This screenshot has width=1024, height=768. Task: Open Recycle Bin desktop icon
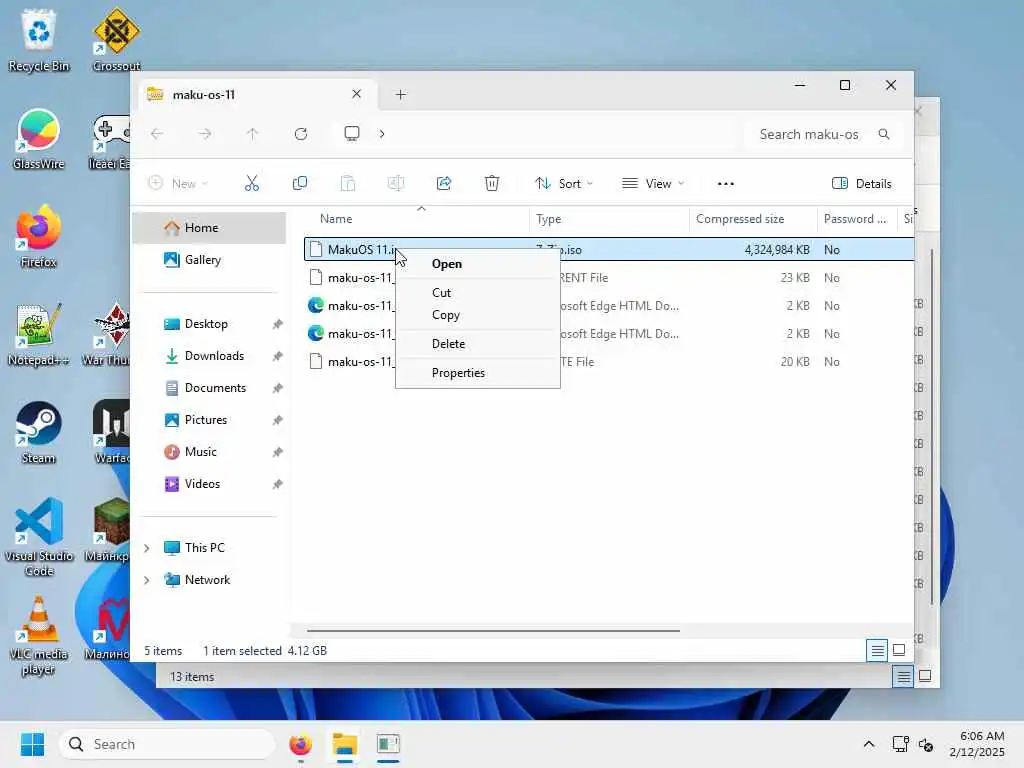[x=39, y=40]
